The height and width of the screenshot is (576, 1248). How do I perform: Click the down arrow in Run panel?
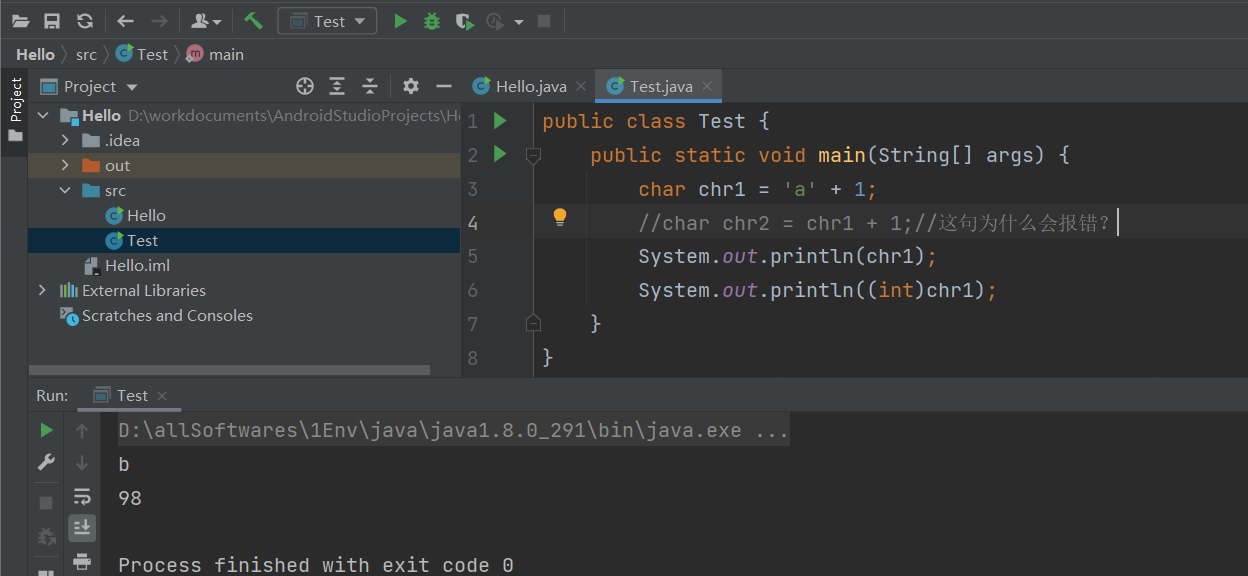pos(82,463)
